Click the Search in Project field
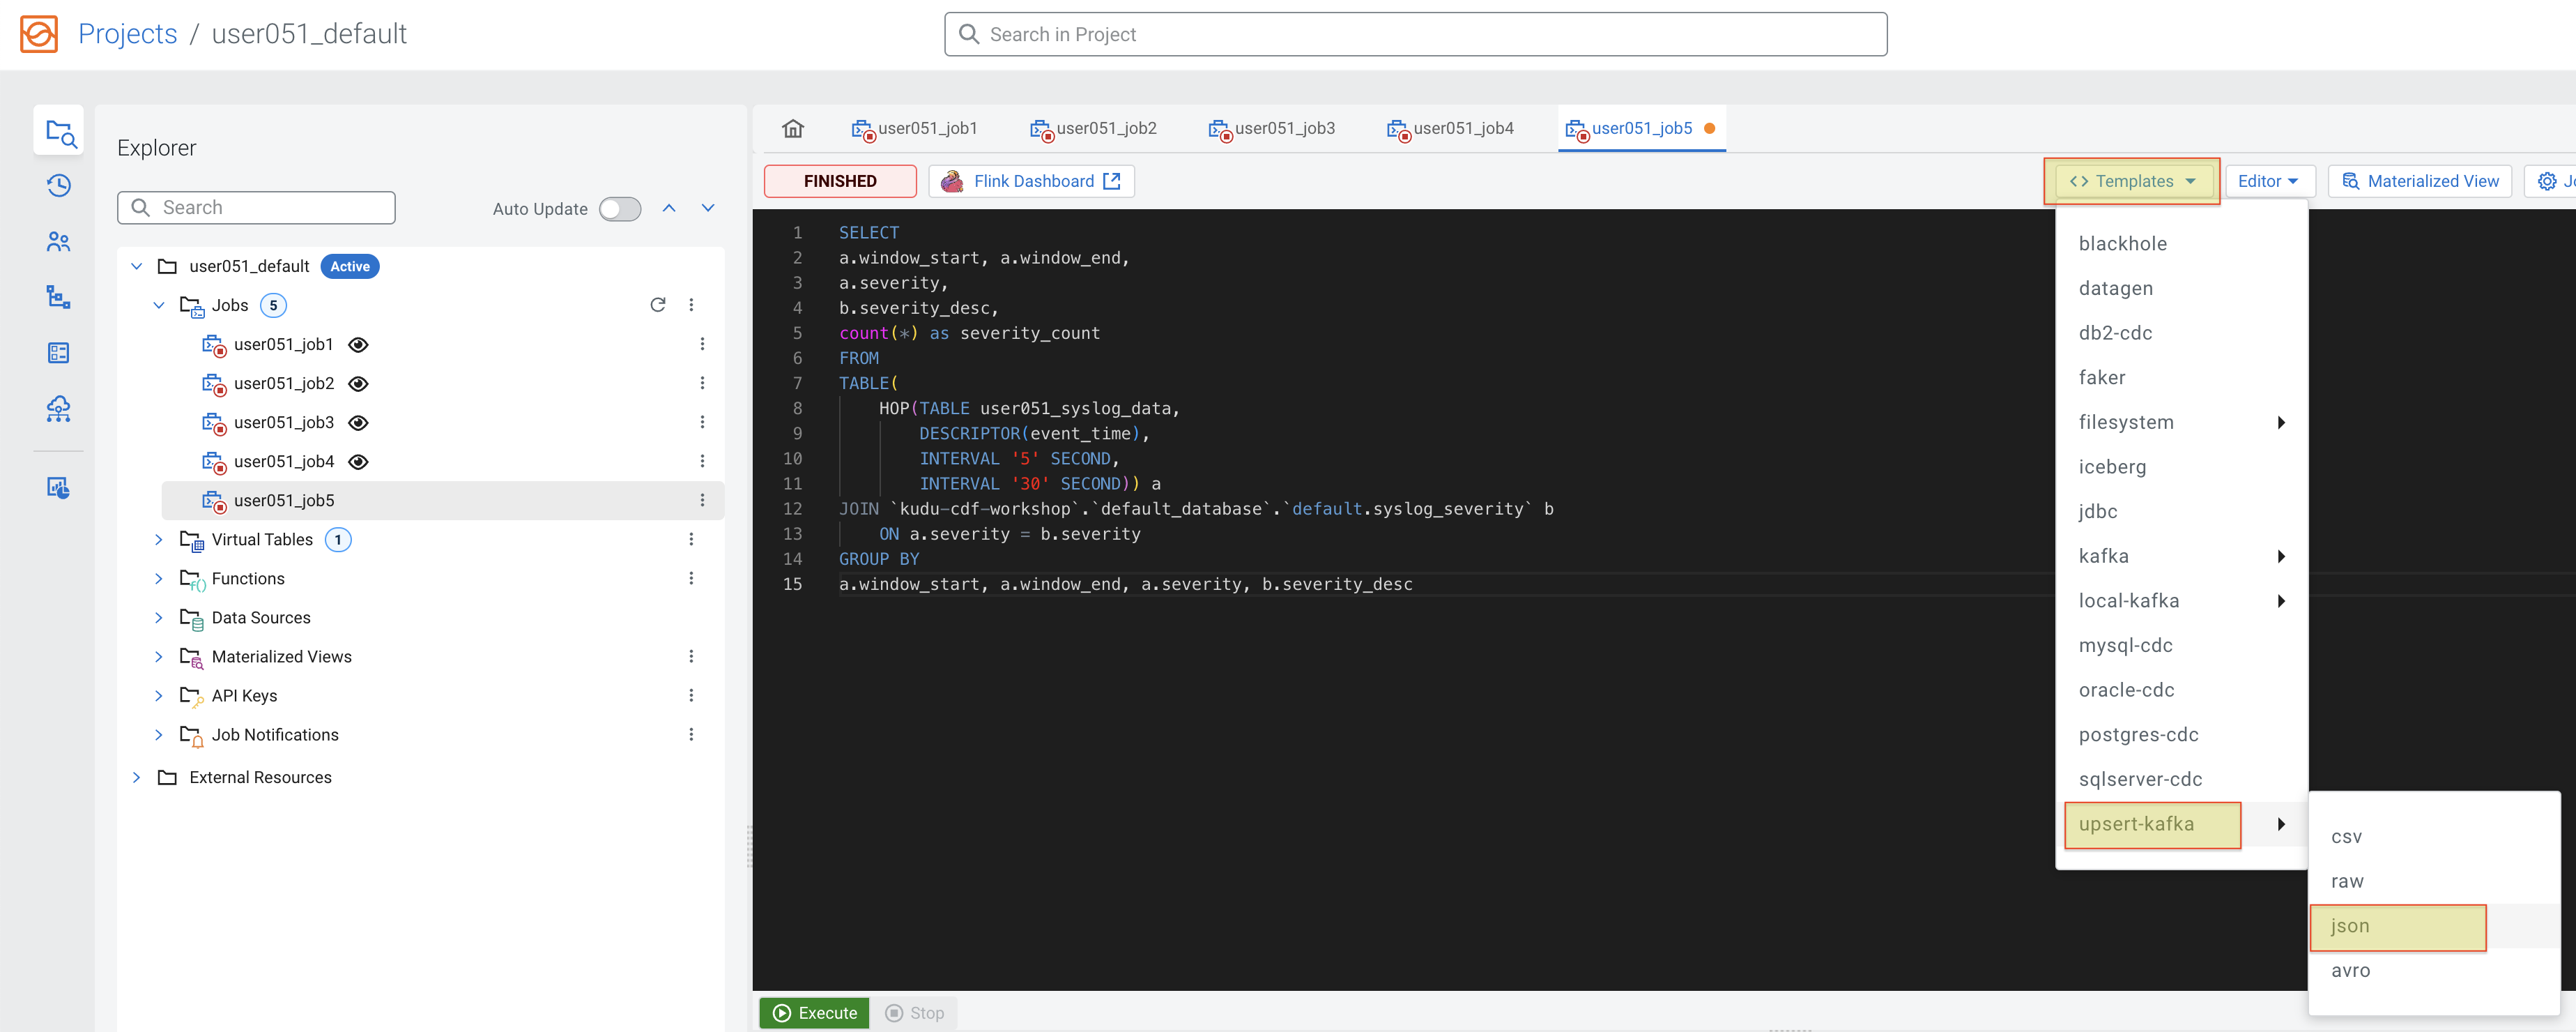Screen dimensions: 2576x1032 coord(1415,34)
